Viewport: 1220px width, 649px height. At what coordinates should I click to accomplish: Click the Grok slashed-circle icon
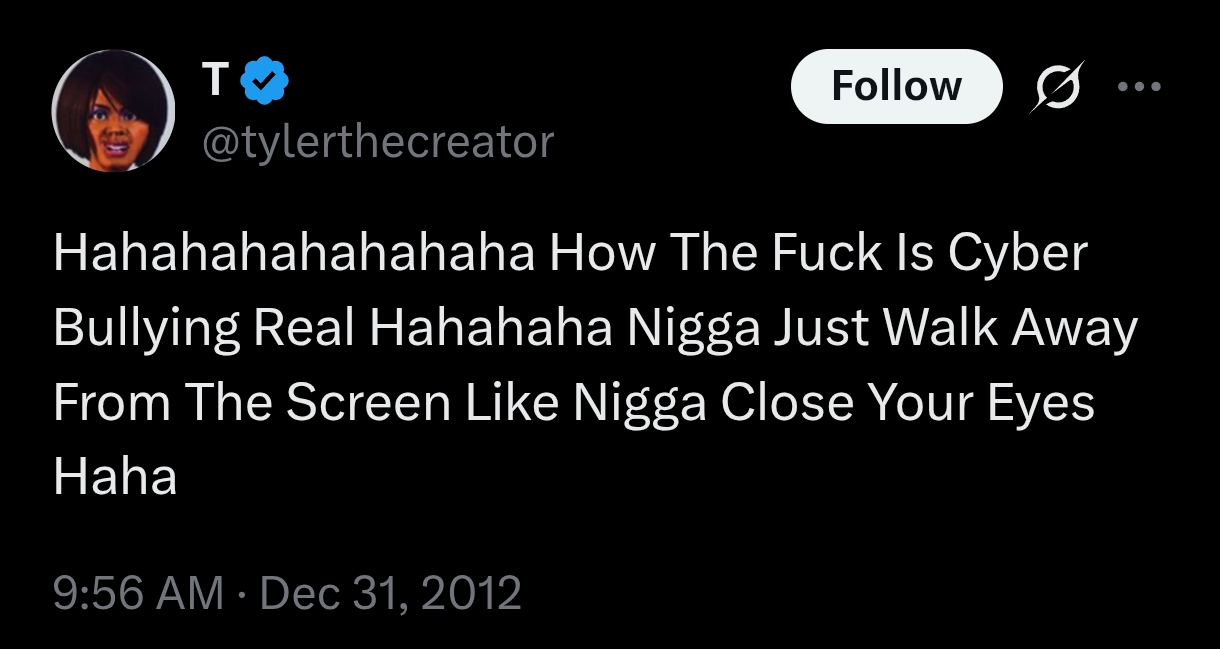pyautogui.click(x=1059, y=86)
